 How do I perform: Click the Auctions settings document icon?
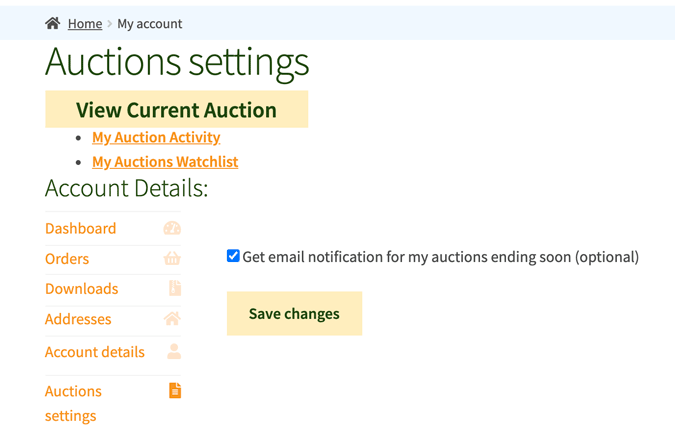(x=175, y=390)
